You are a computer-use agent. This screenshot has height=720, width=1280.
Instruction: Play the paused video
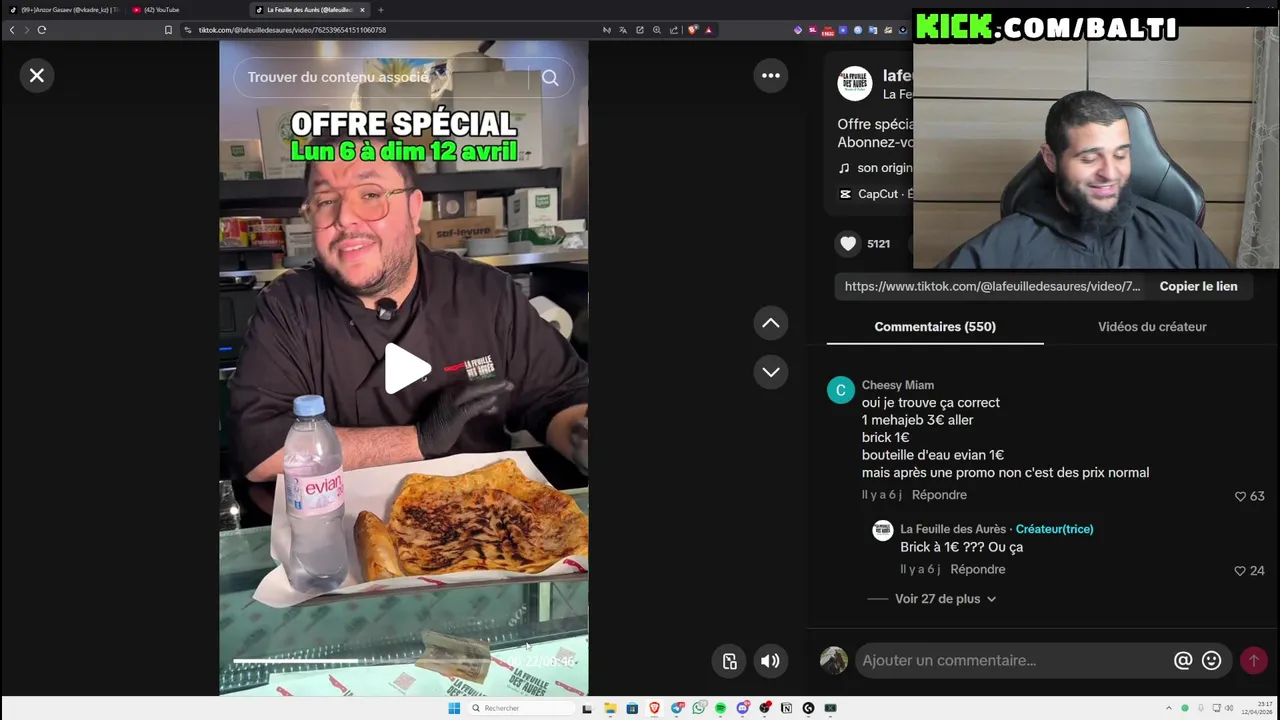point(407,368)
